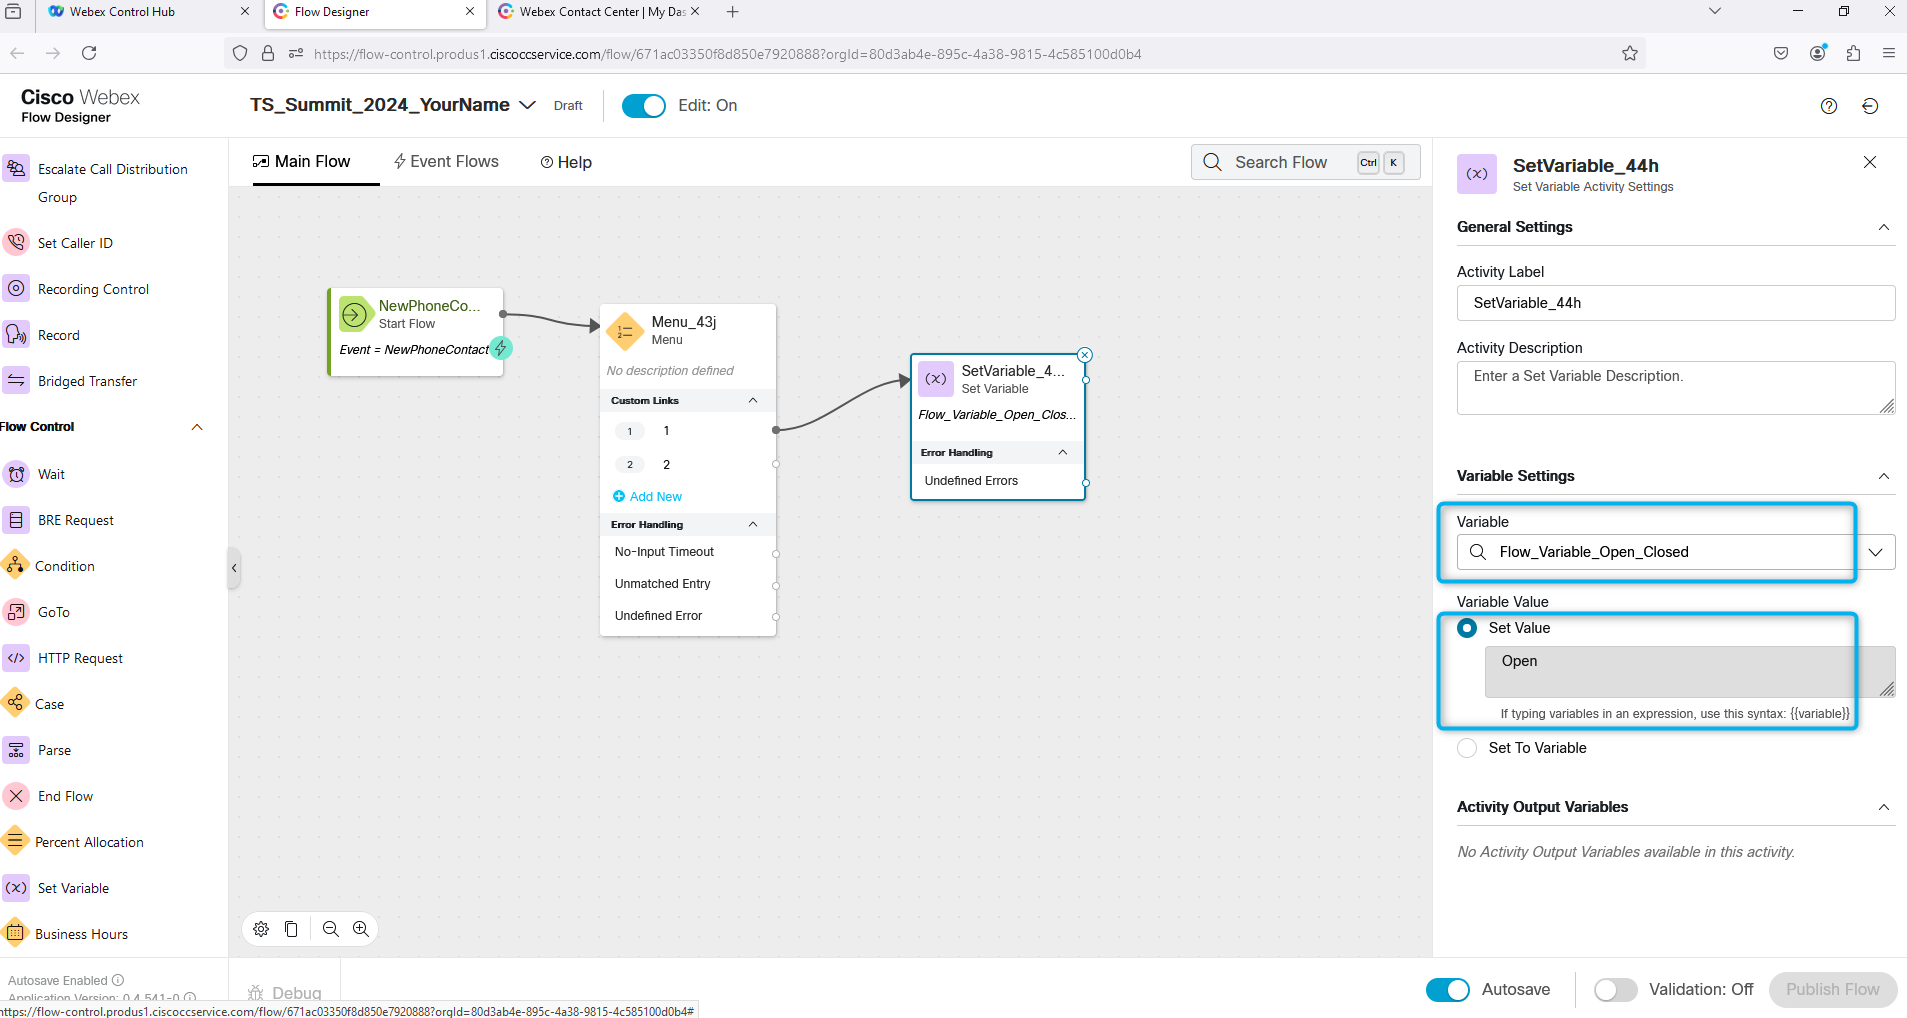Collapse the Flow Control section
1907x1018 pixels.
tap(197, 427)
